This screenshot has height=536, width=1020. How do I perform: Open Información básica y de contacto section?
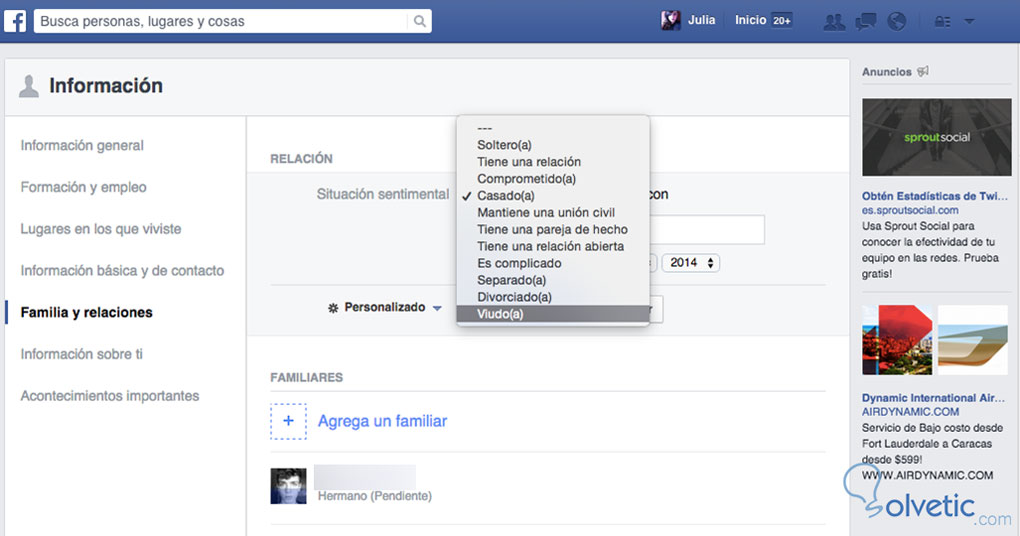point(122,270)
